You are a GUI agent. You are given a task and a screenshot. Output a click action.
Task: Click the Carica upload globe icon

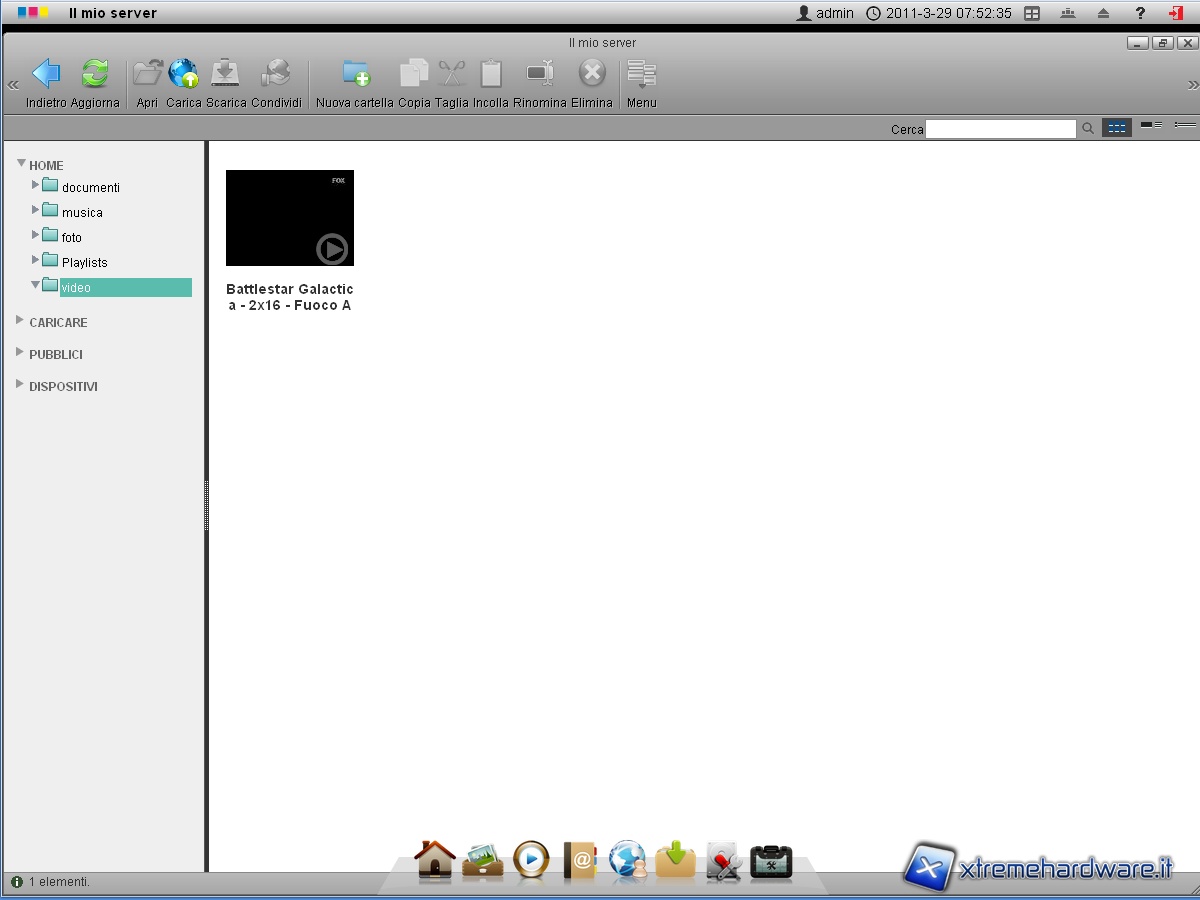pyautogui.click(x=183, y=74)
